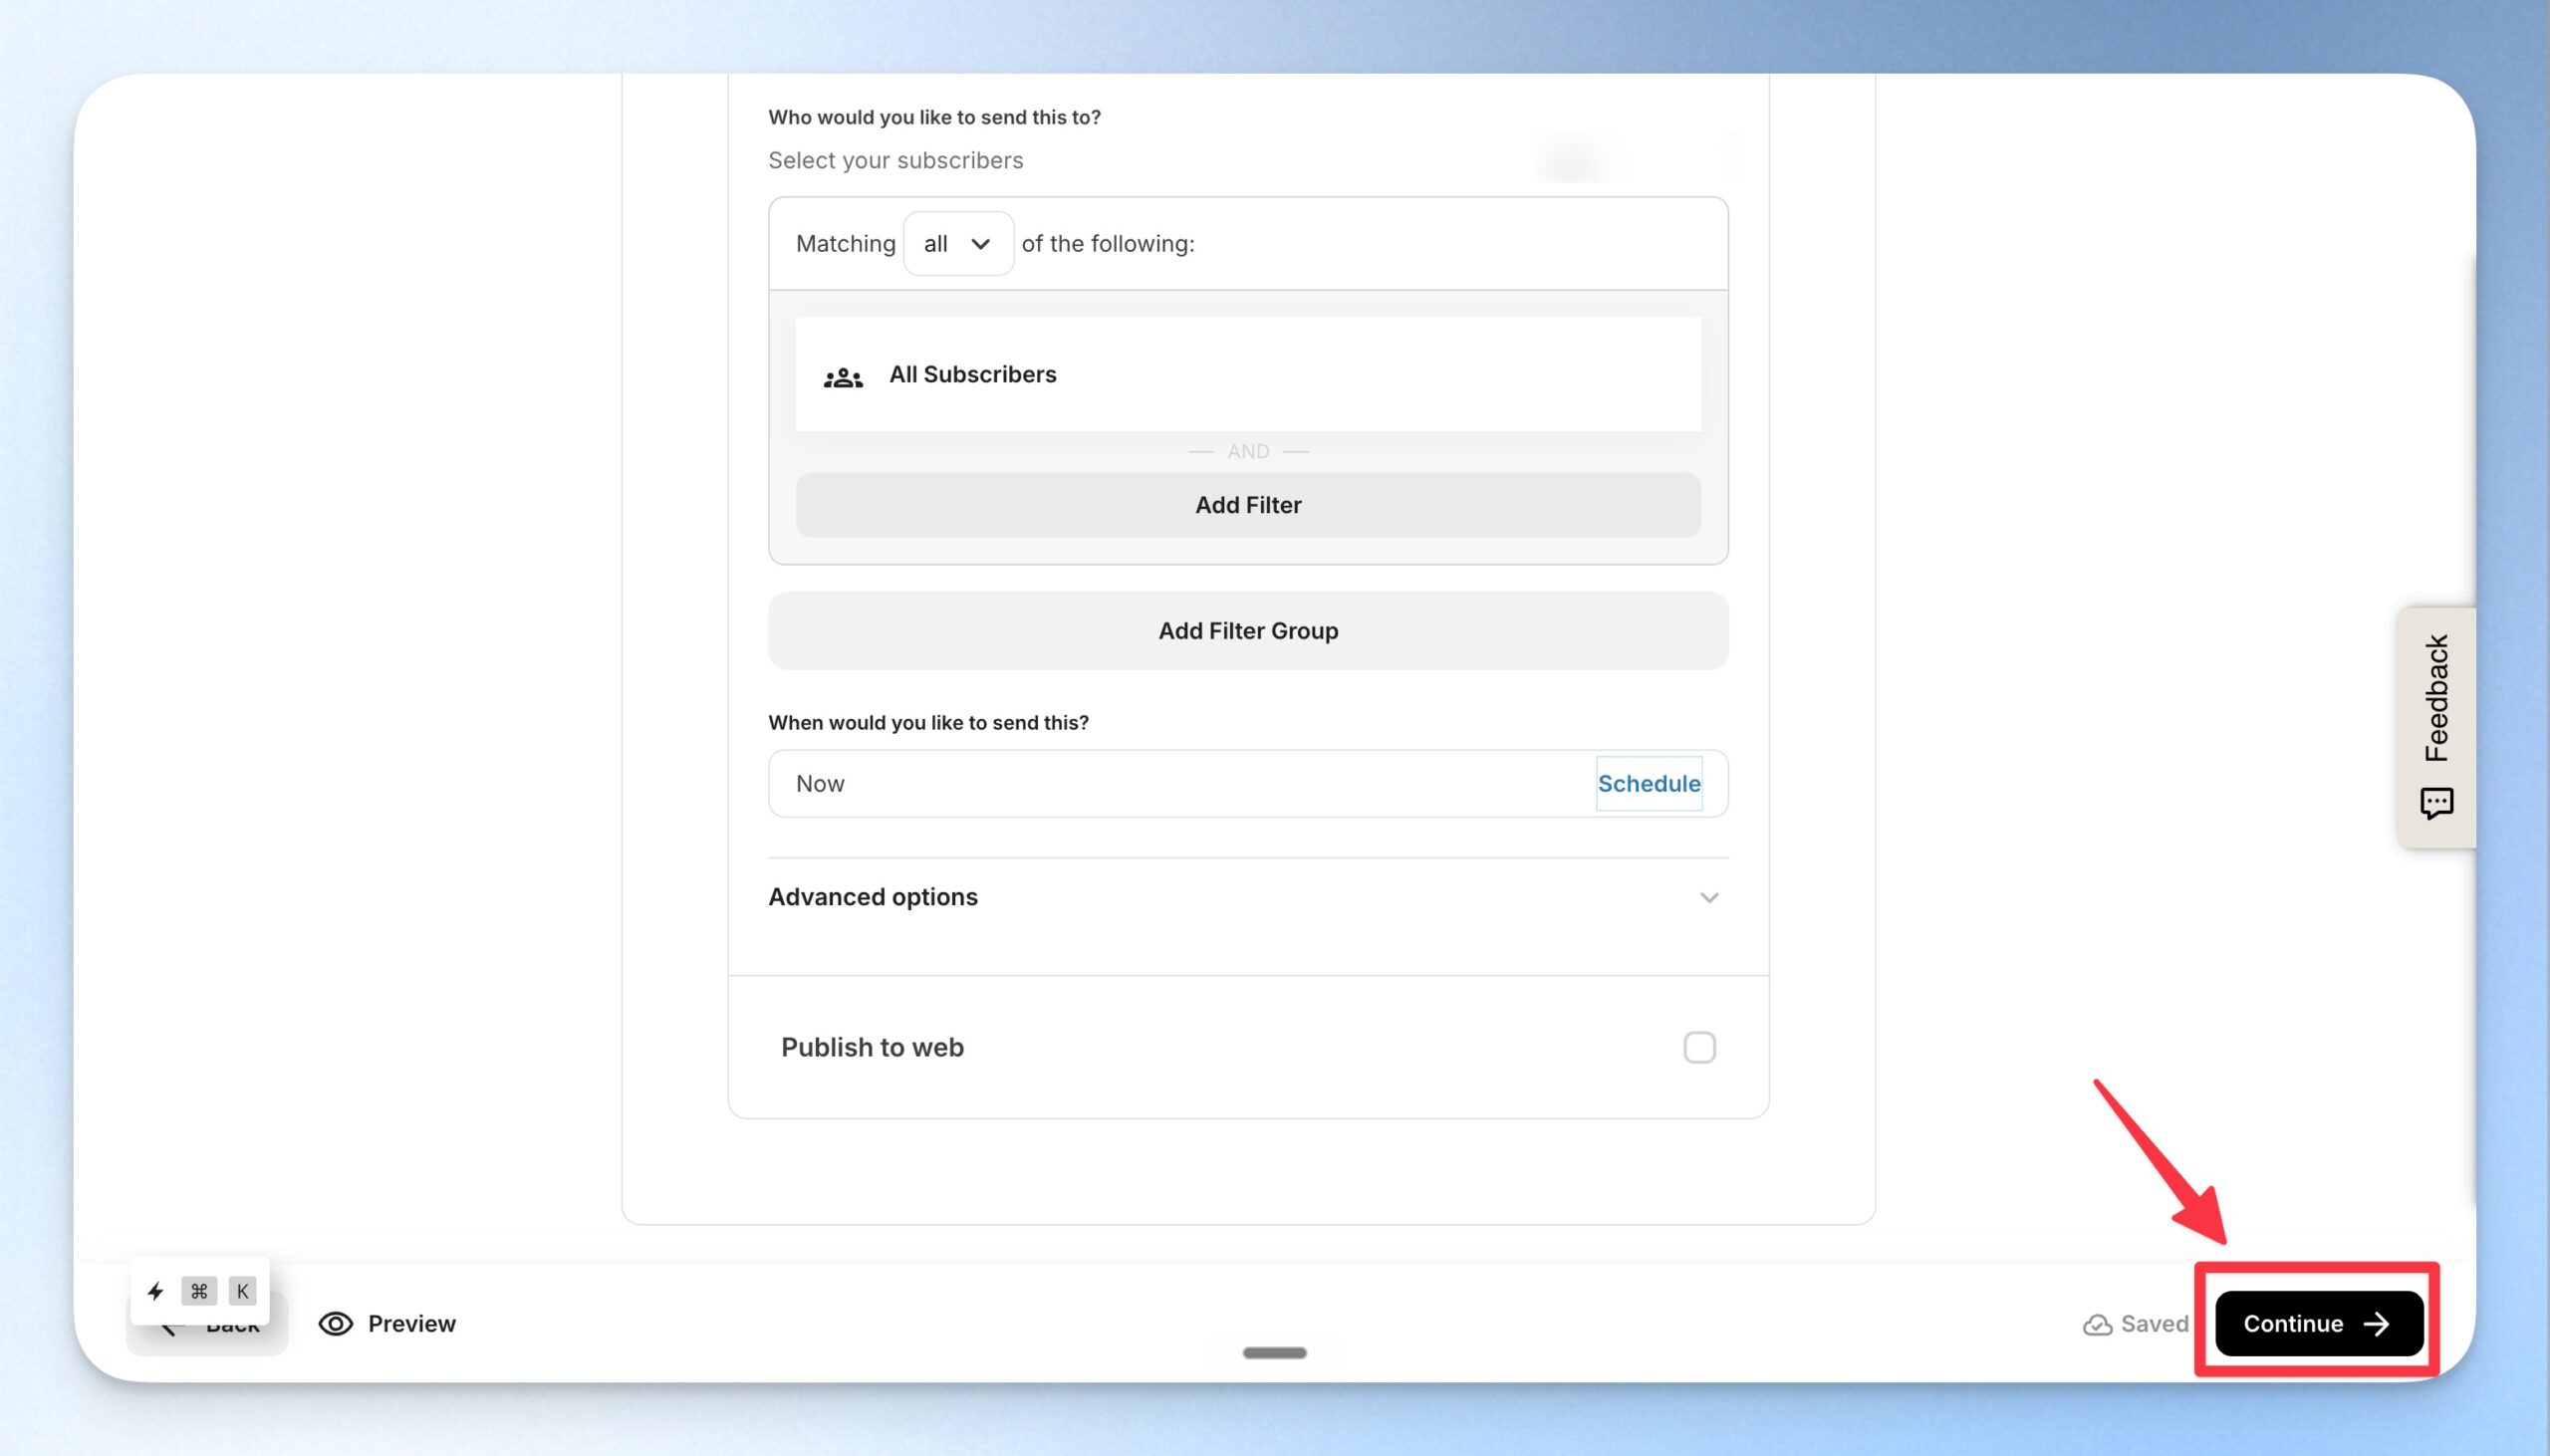Open the Matching all dropdown
Viewport: 2550px width, 1456px height.
coord(958,243)
